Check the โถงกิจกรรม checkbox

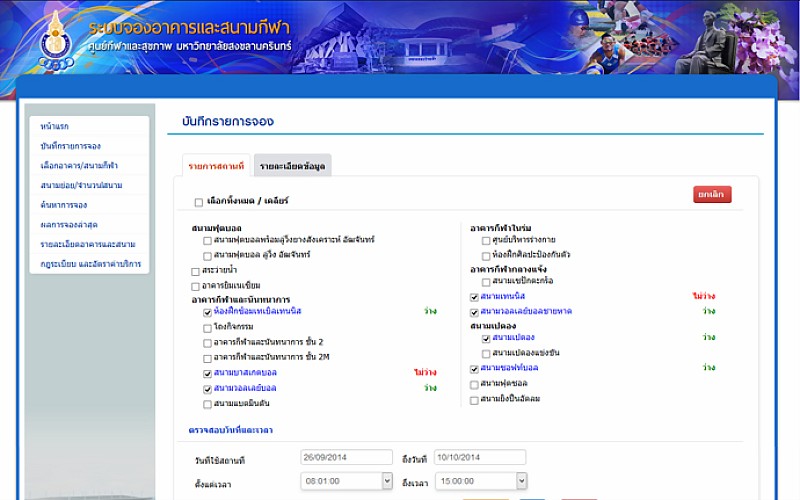click(x=207, y=328)
